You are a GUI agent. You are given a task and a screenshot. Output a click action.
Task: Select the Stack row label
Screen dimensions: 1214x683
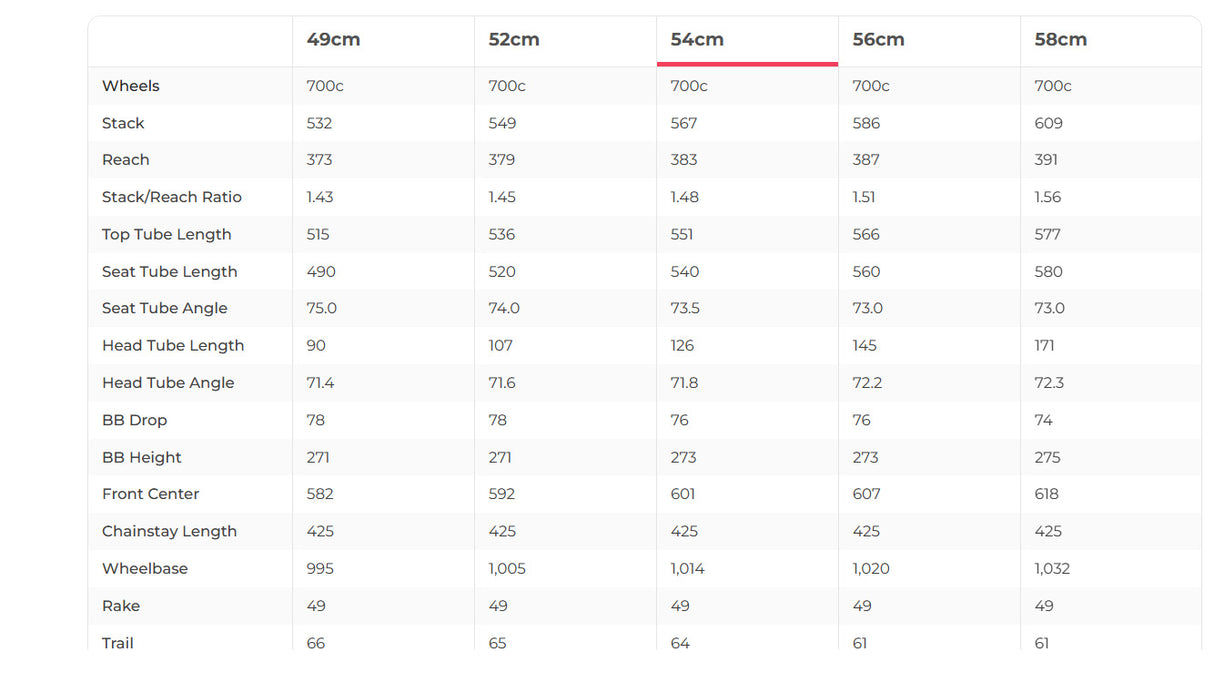pos(123,123)
